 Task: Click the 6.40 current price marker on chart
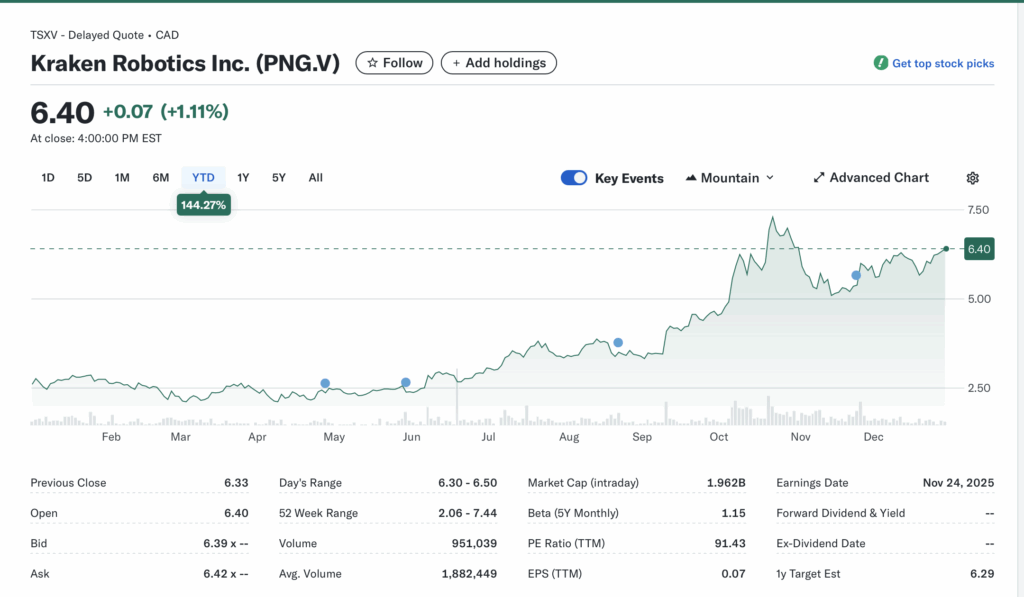977,248
